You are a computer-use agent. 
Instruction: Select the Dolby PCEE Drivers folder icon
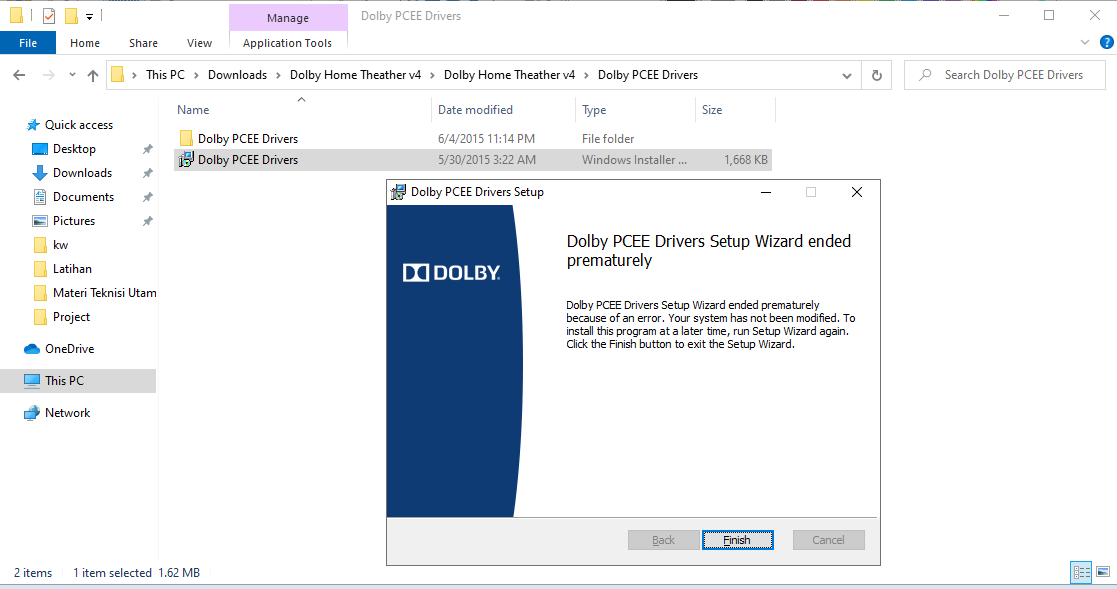[x=186, y=138]
